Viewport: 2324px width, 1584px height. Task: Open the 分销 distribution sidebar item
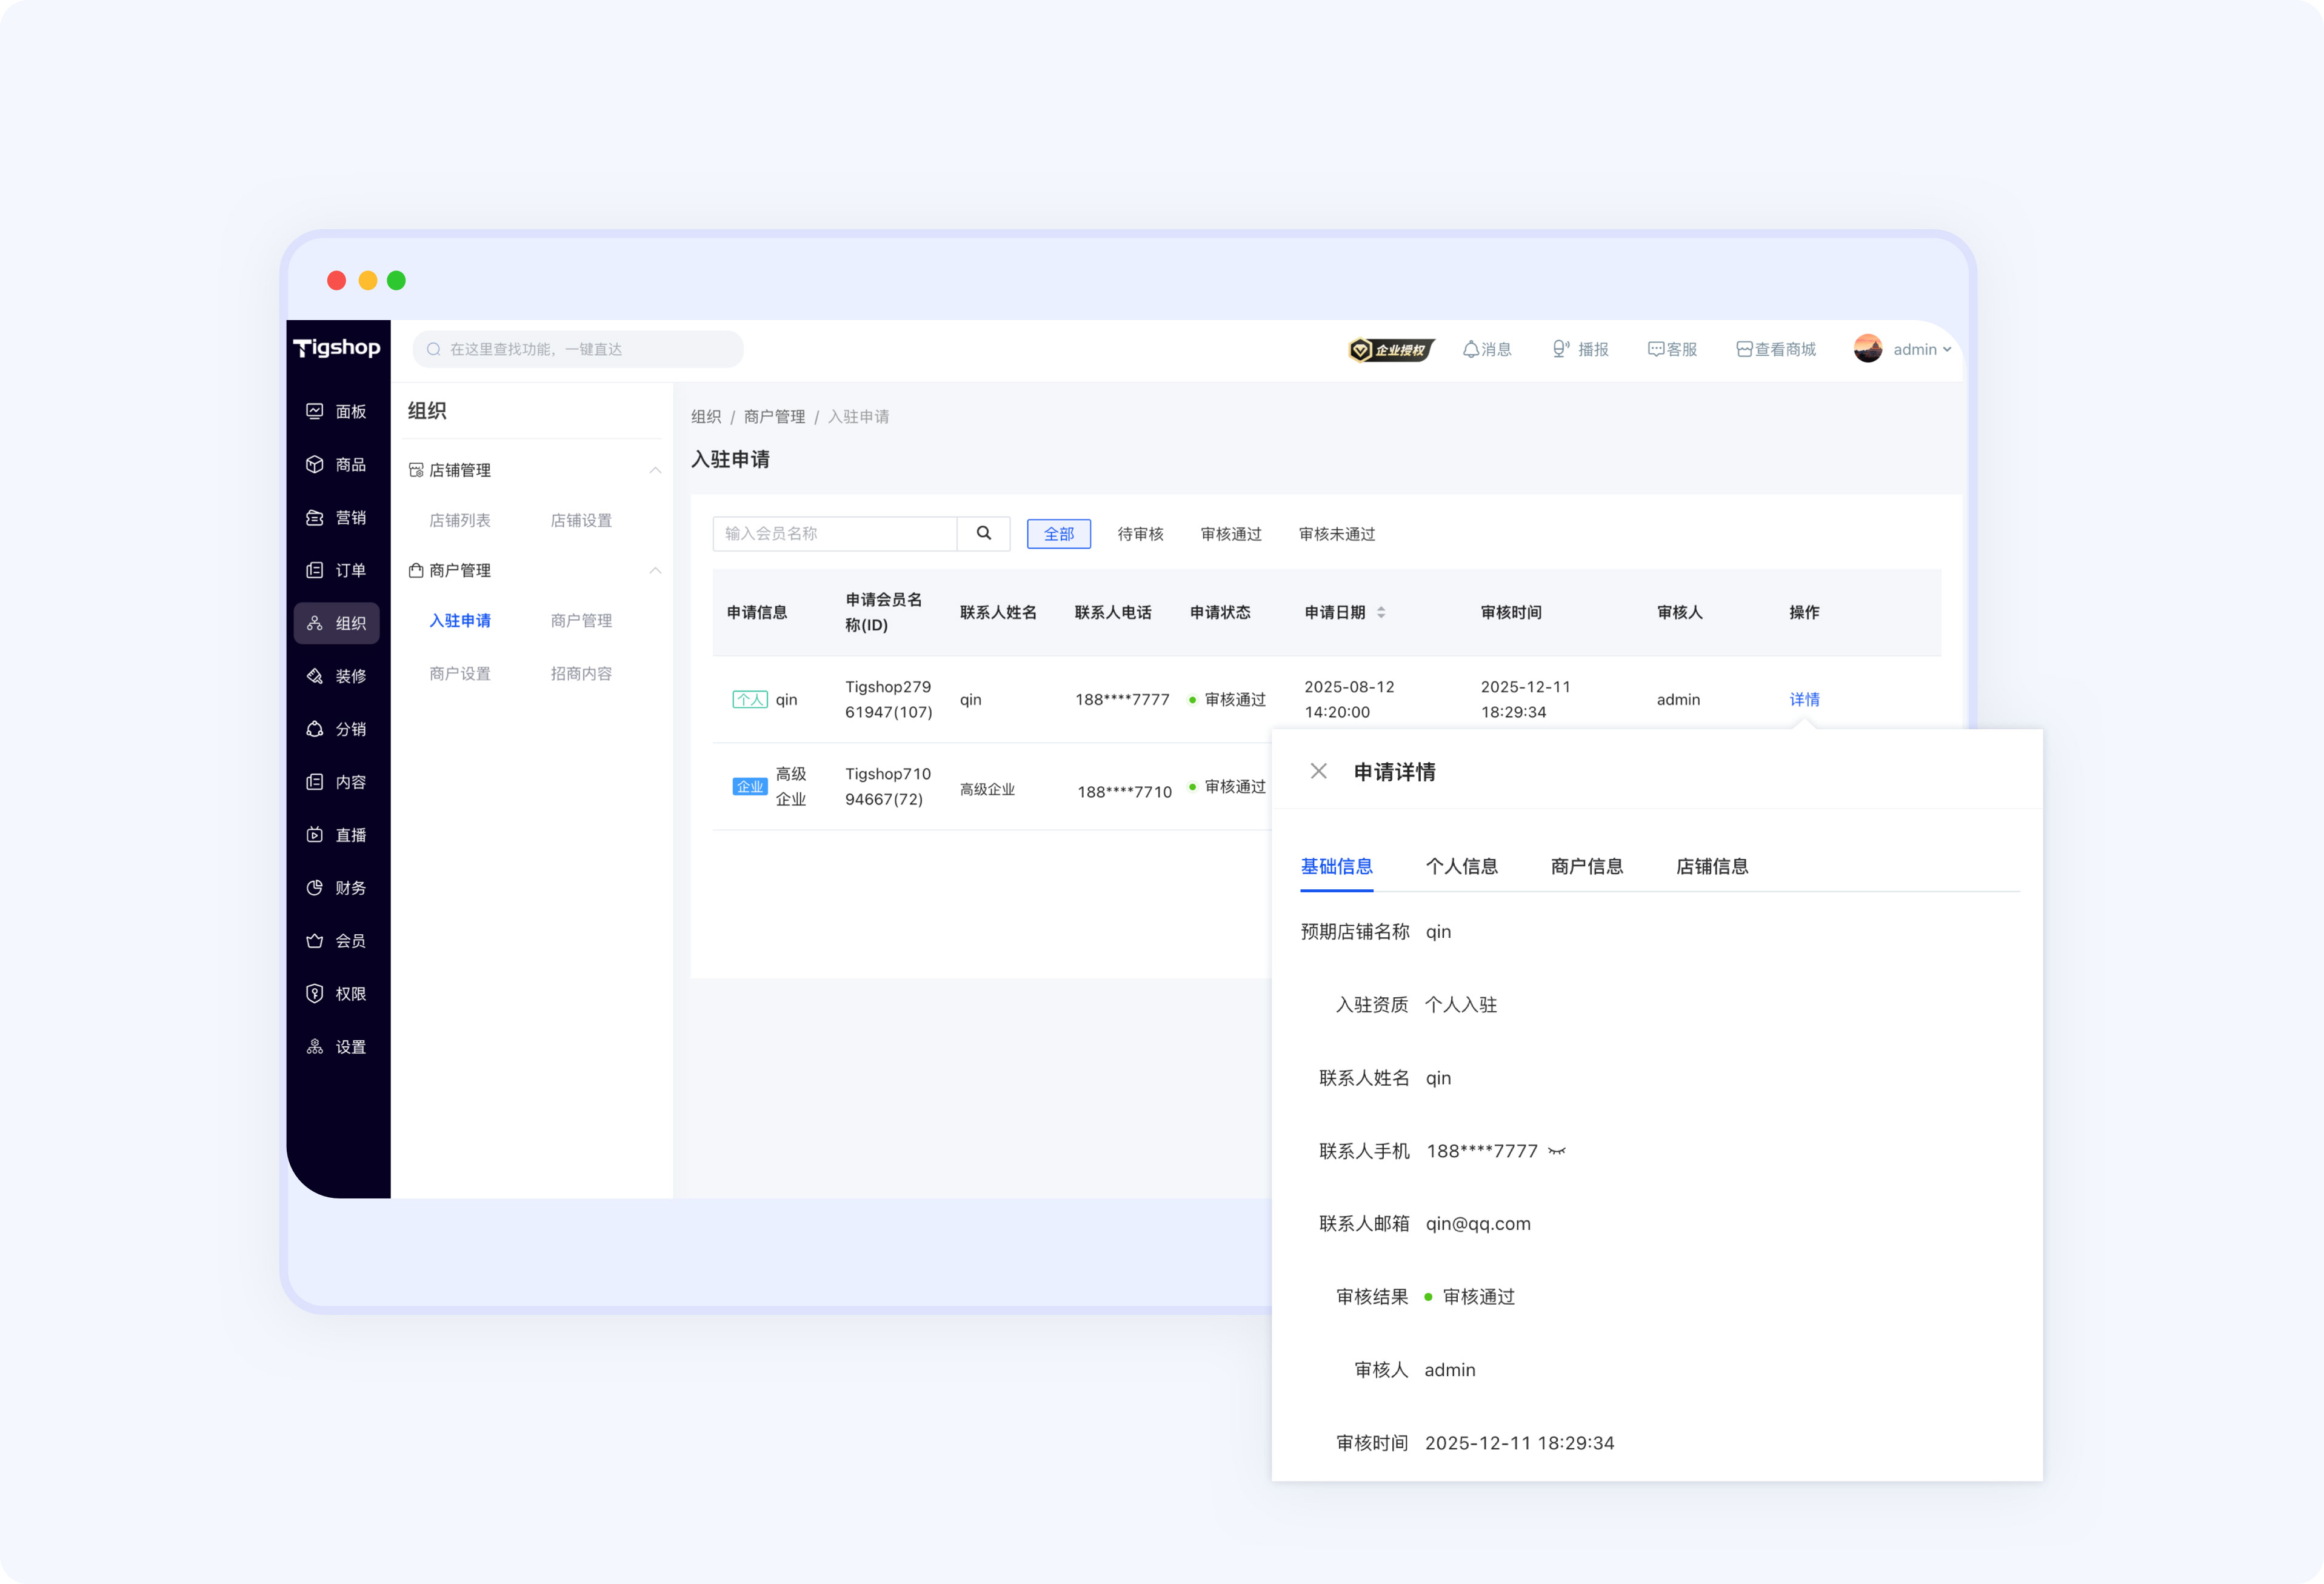336,729
